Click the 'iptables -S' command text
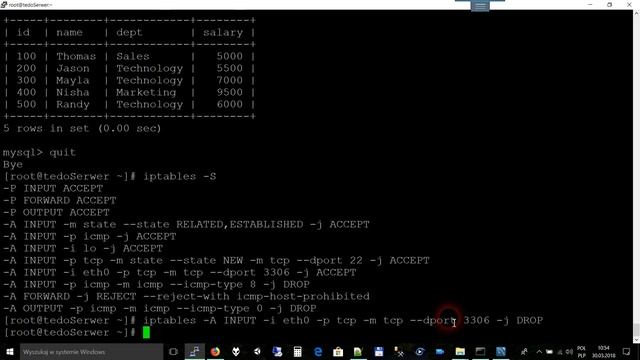Screen dimensions: 640x360 click(180, 176)
